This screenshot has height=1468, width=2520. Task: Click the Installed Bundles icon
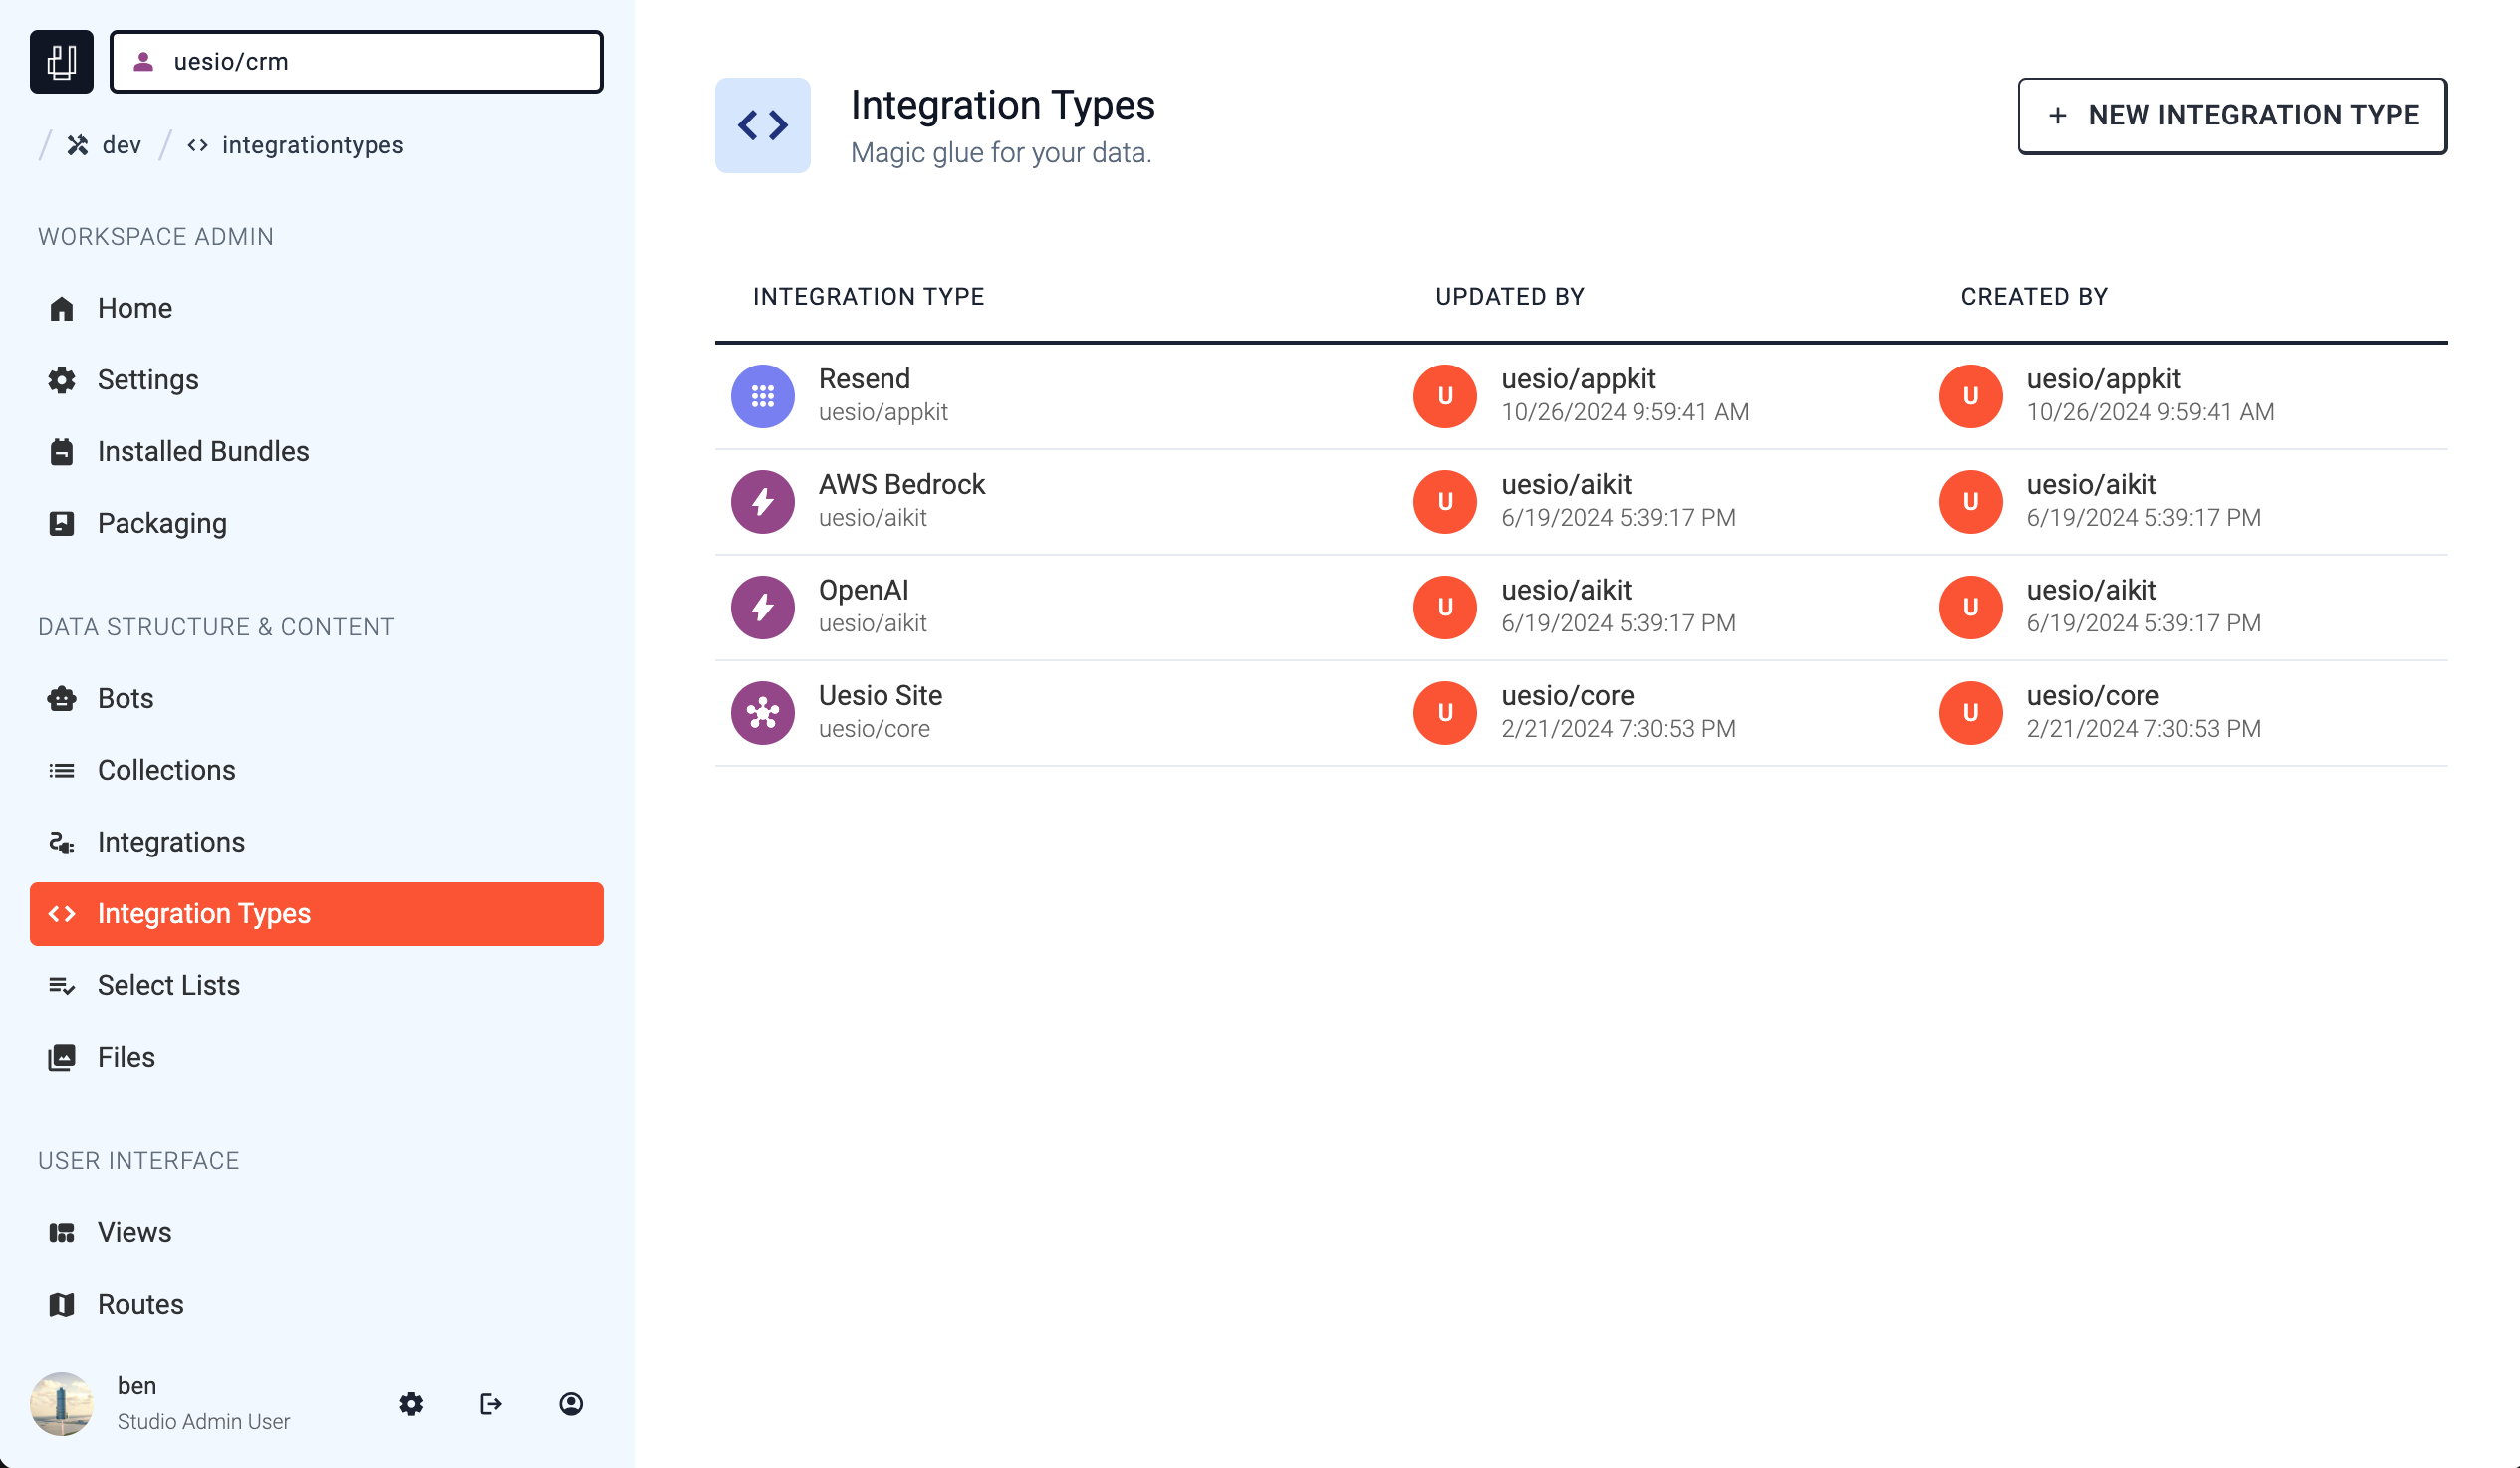[x=61, y=452]
